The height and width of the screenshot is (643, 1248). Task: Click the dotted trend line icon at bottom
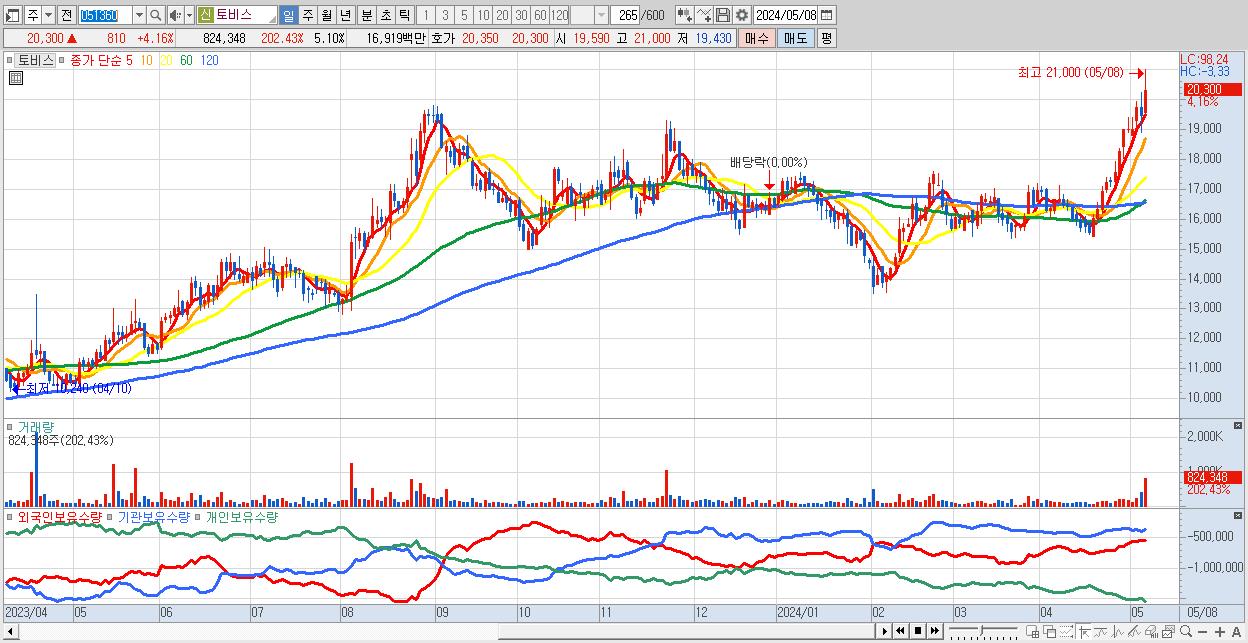coord(1066,632)
